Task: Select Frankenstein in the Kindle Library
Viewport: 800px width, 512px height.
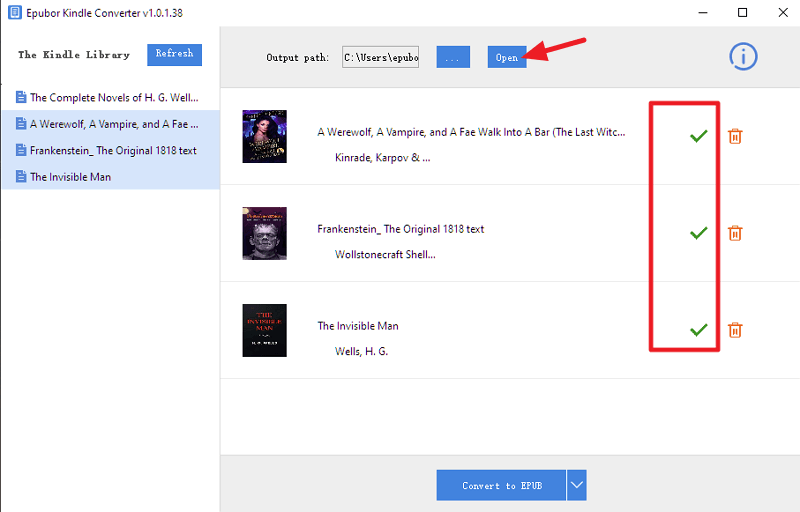Action: point(111,150)
